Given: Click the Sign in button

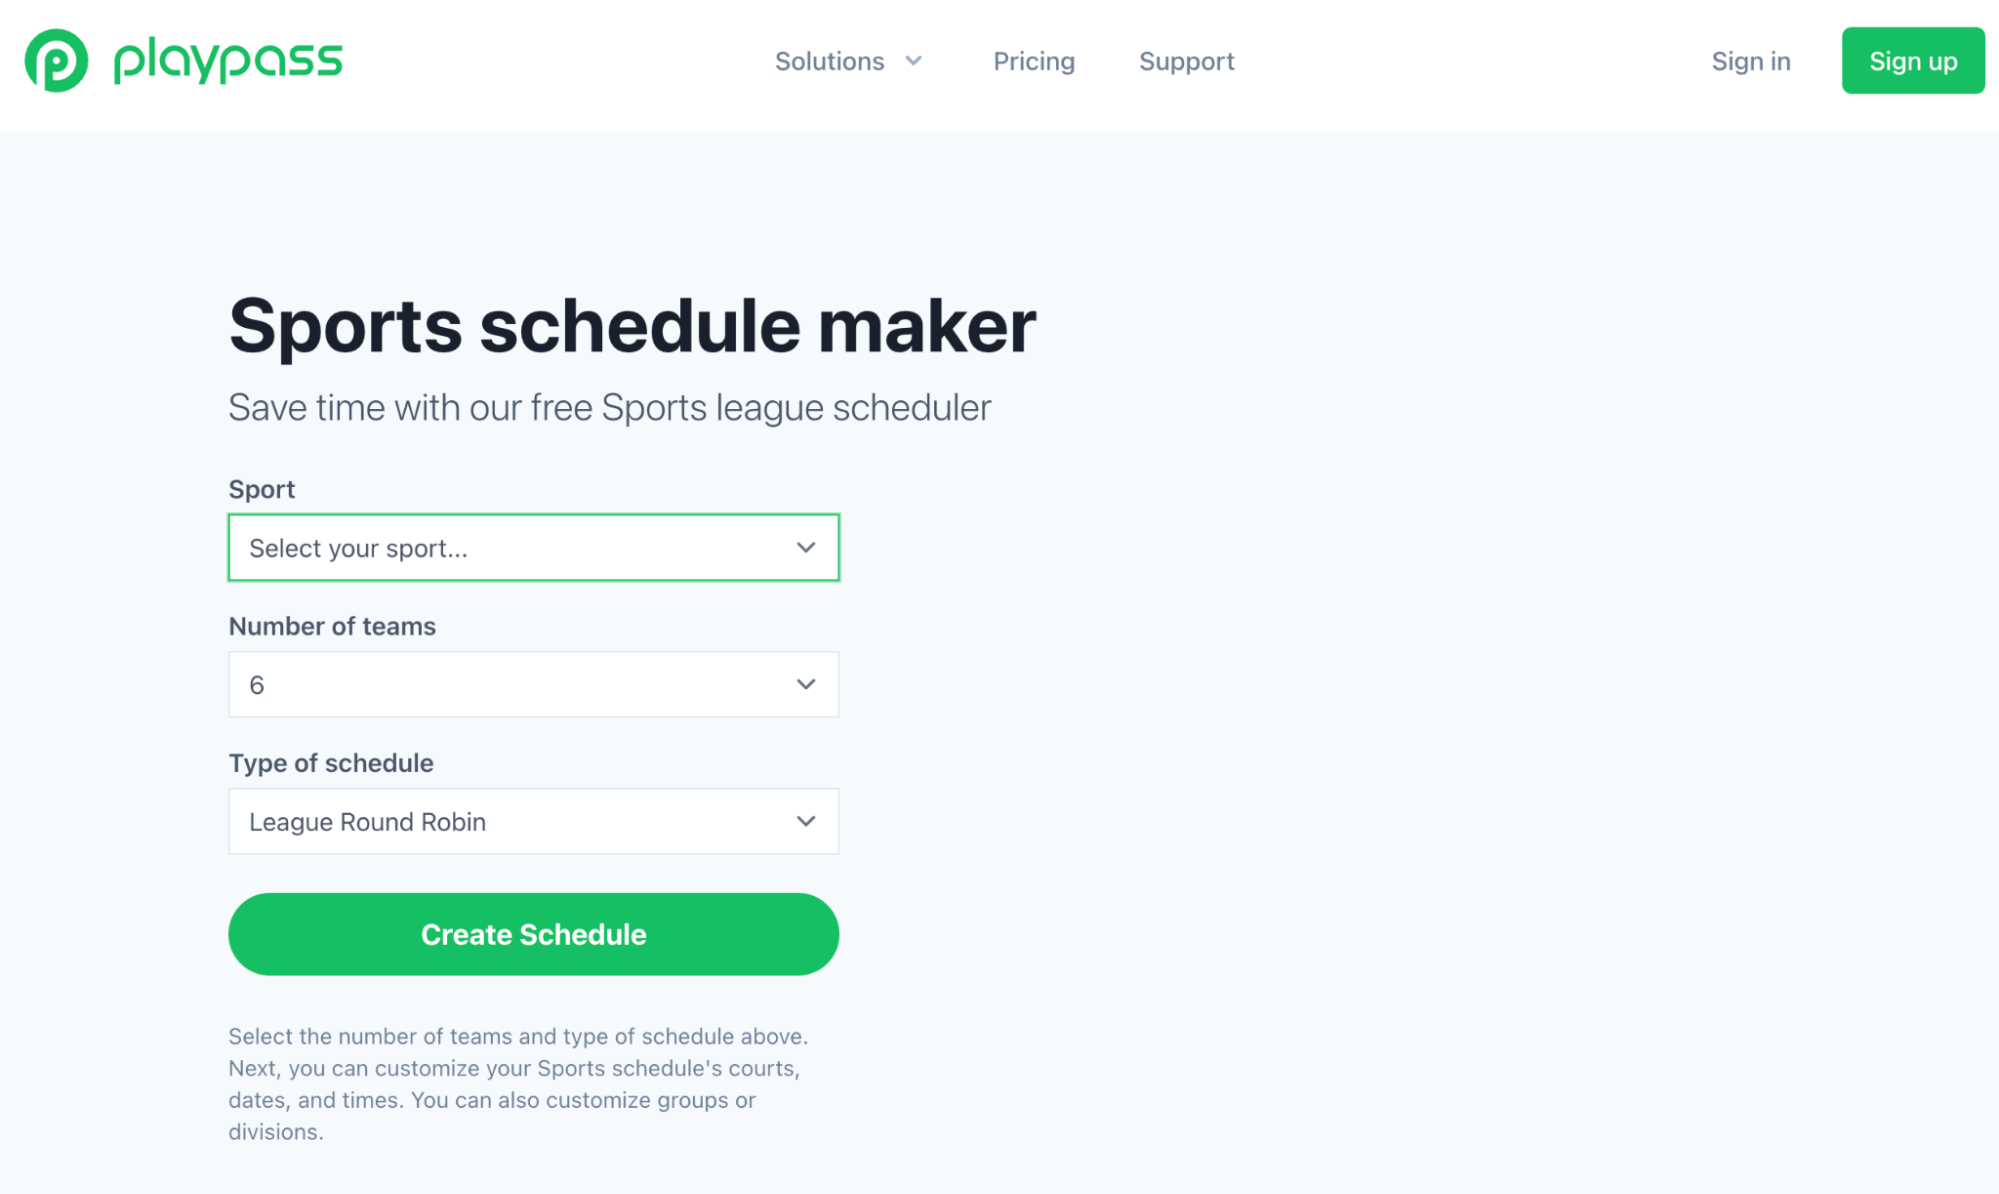Looking at the screenshot, I should [x=1752, y=60].
